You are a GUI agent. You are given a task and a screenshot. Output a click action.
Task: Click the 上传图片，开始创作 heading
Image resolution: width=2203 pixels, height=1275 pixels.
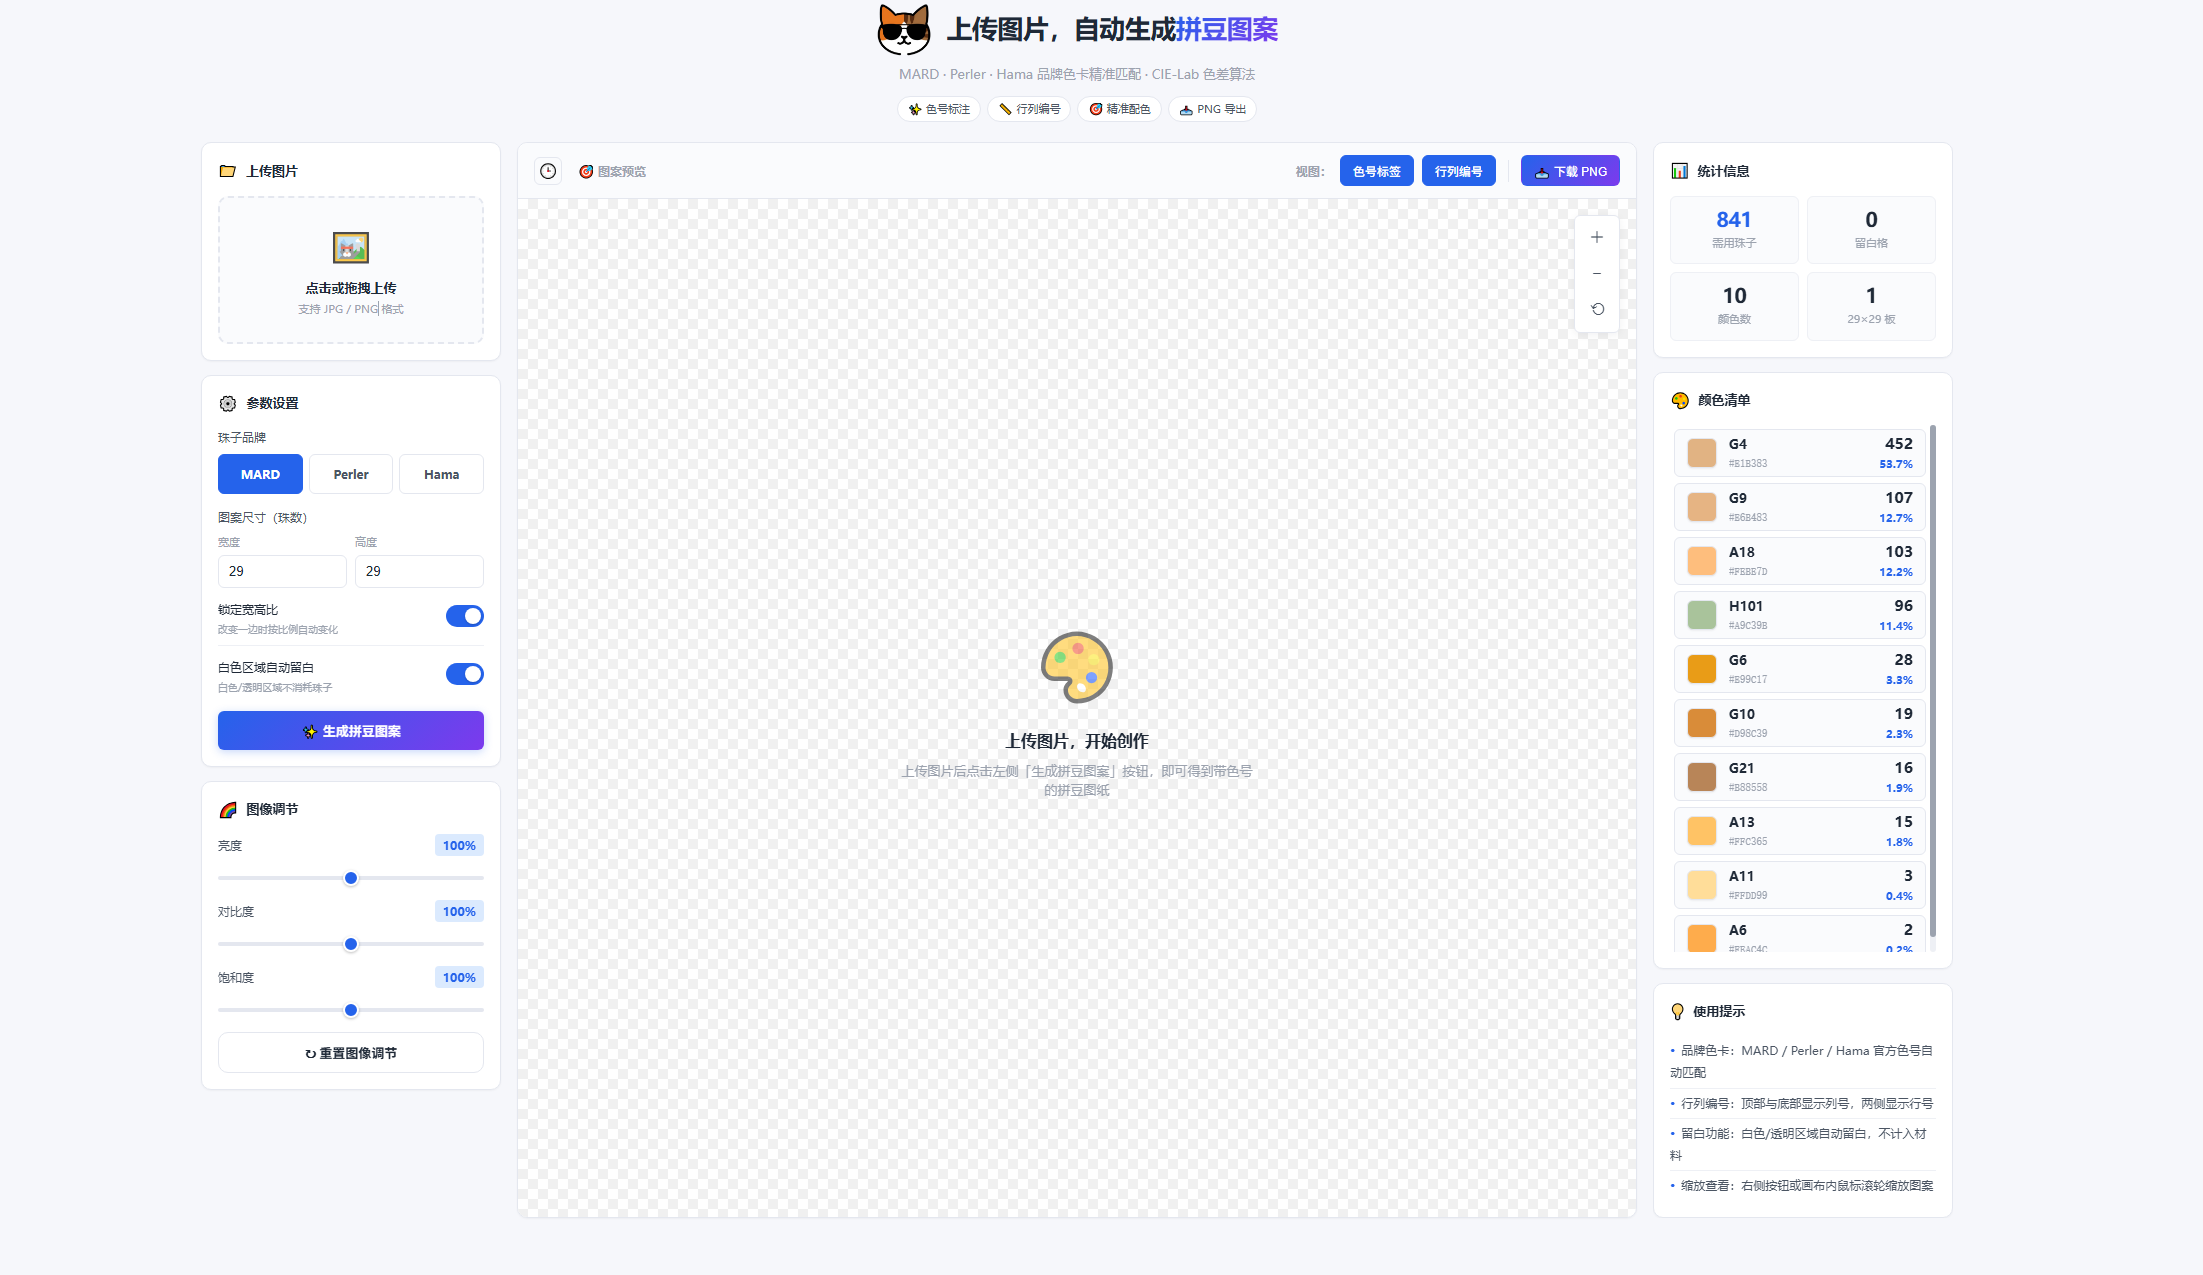point(1077,741)
